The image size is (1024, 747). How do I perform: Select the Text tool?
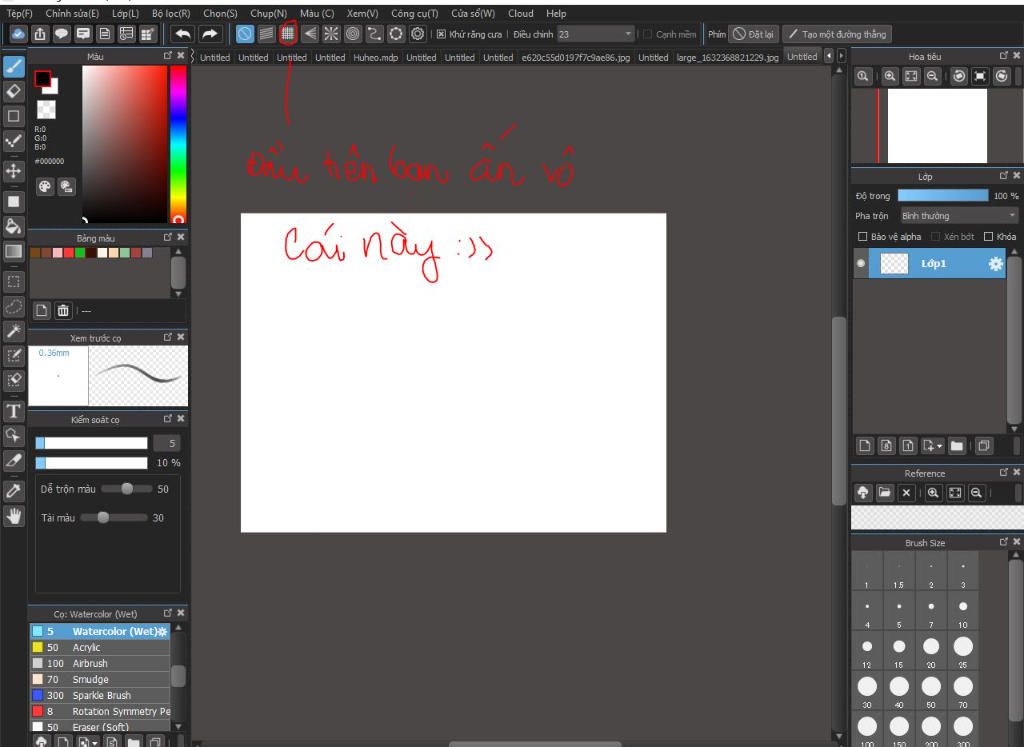(x=14, y=411)
